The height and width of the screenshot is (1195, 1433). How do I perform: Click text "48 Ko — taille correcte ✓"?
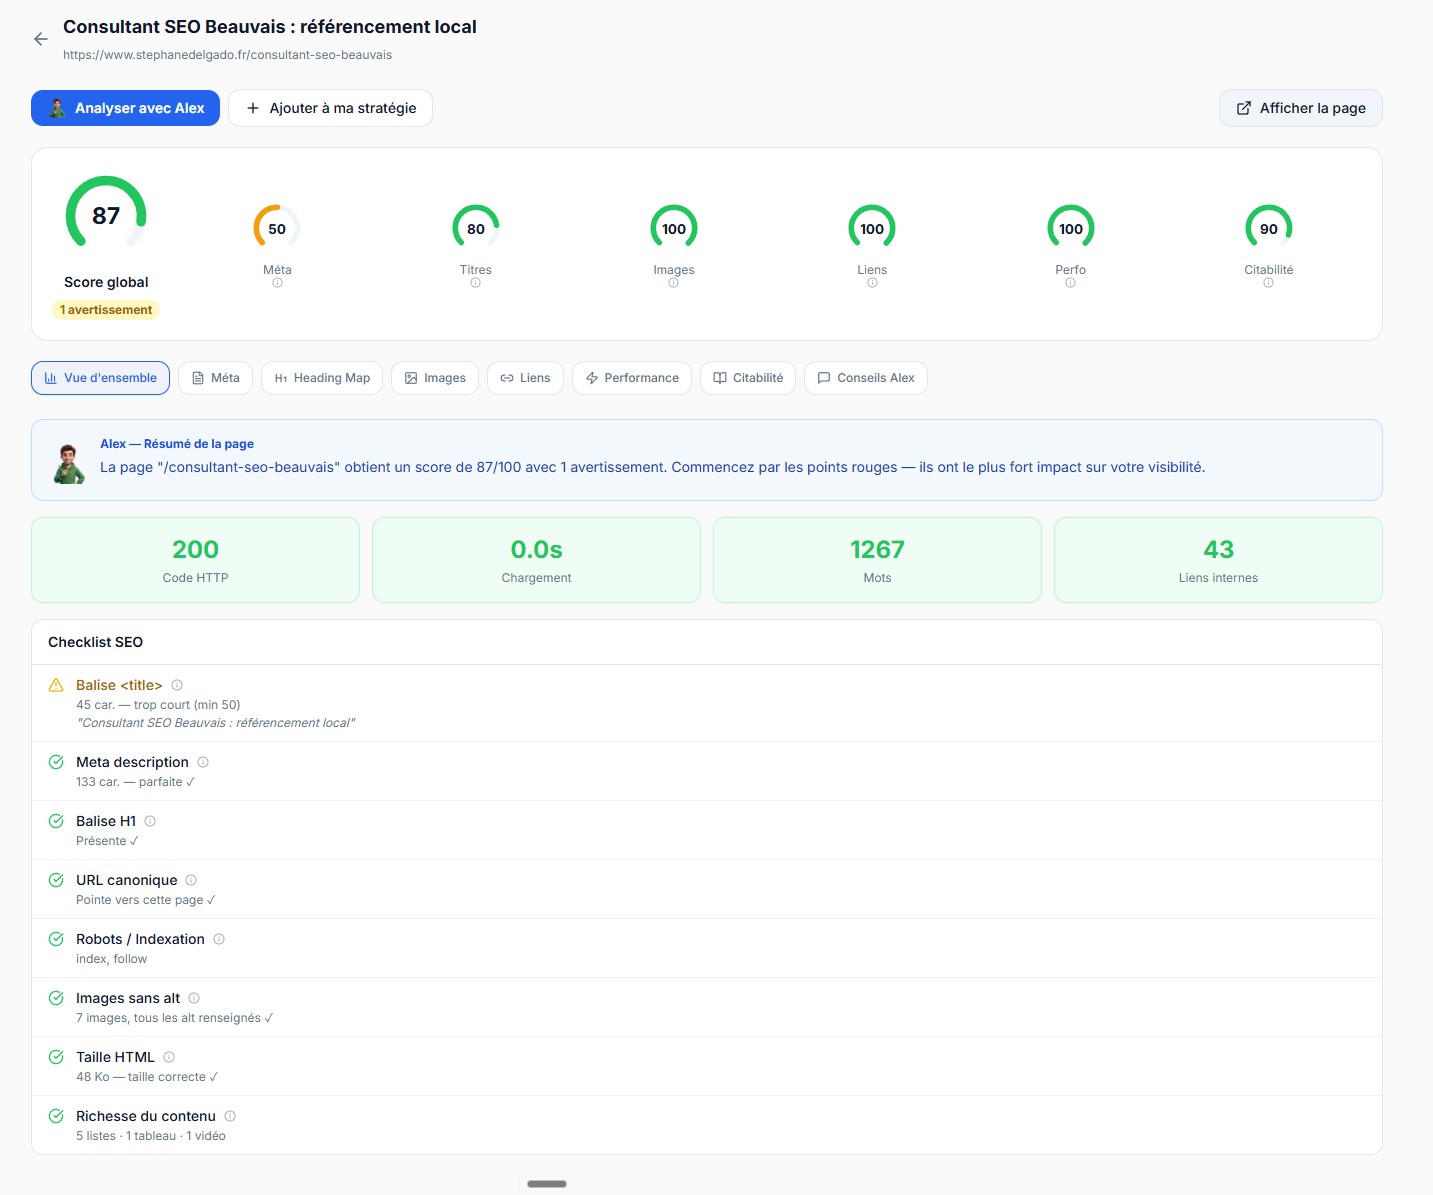(x=147, y=1077)
